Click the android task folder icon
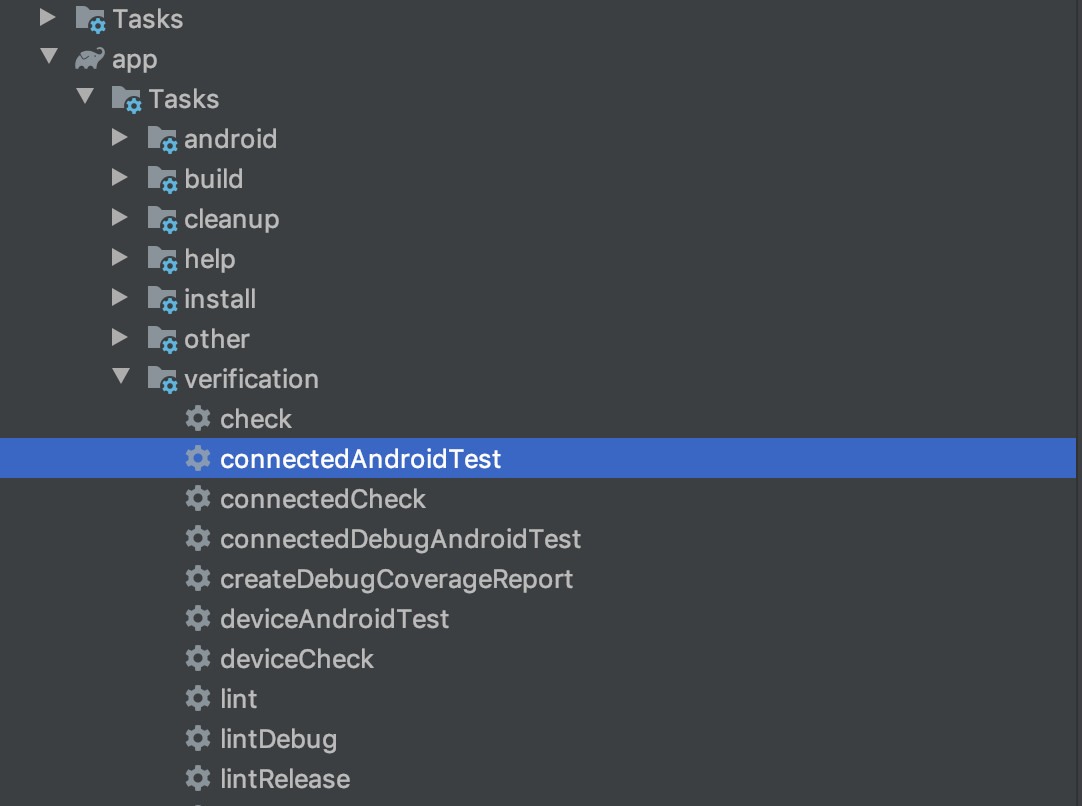Viewport: 1082px width, 806px height. click(x=163, y=139)
